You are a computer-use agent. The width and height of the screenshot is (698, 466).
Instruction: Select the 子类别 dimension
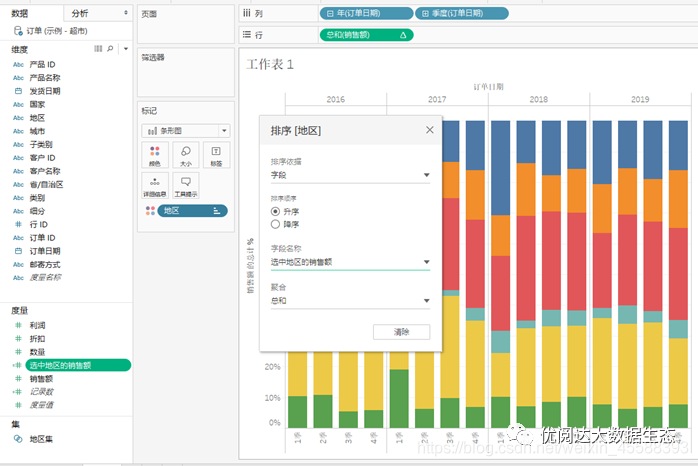41,145
